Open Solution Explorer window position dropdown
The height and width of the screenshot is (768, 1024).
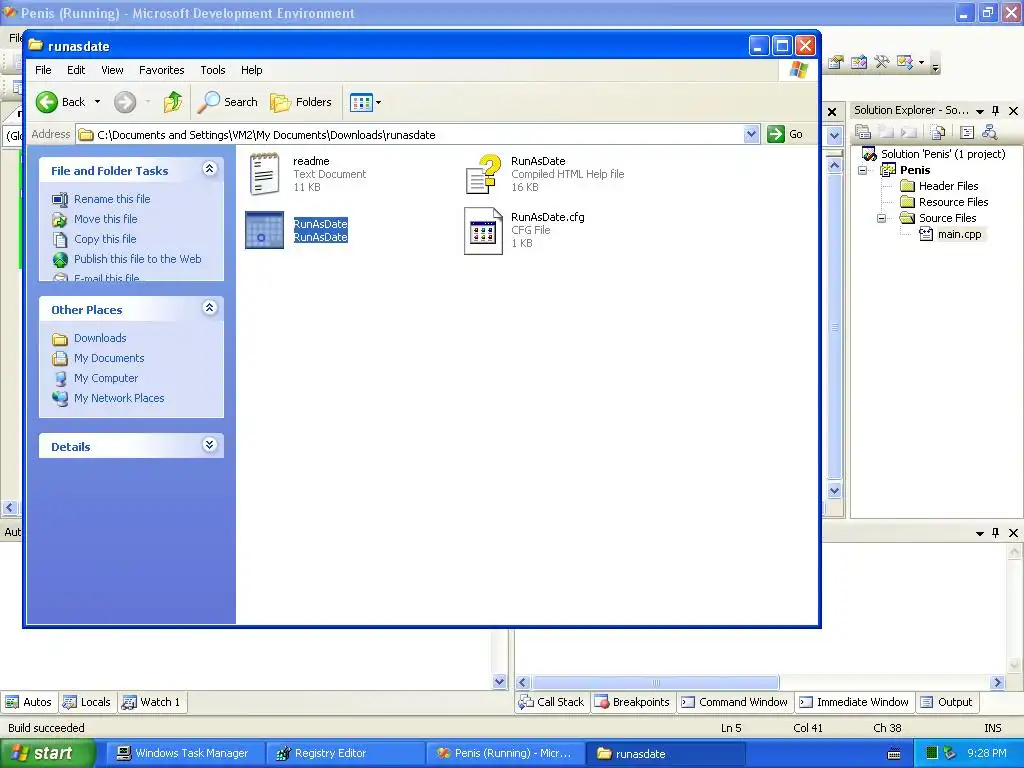coord(980,112)
